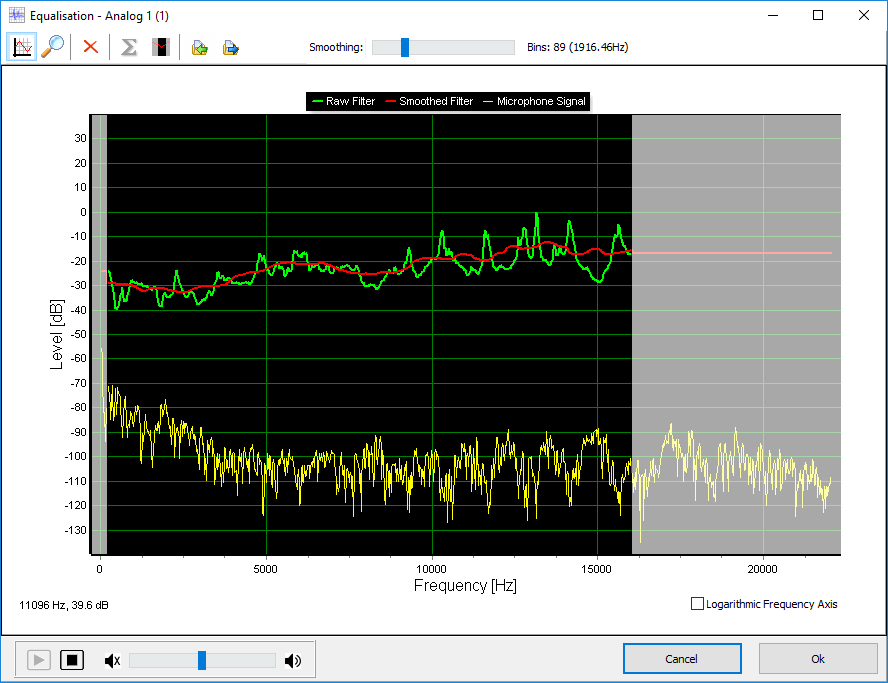Click the 30 level axis tick label

[80, 138]
